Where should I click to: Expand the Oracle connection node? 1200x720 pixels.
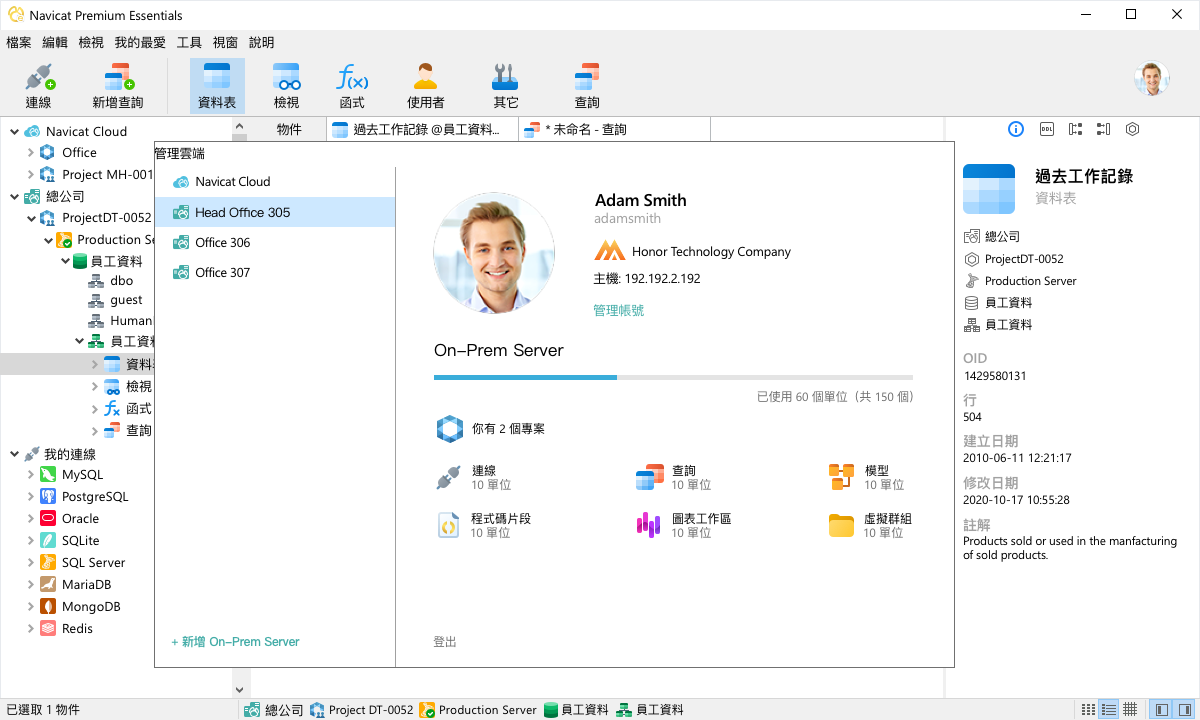tap(30, 519)
